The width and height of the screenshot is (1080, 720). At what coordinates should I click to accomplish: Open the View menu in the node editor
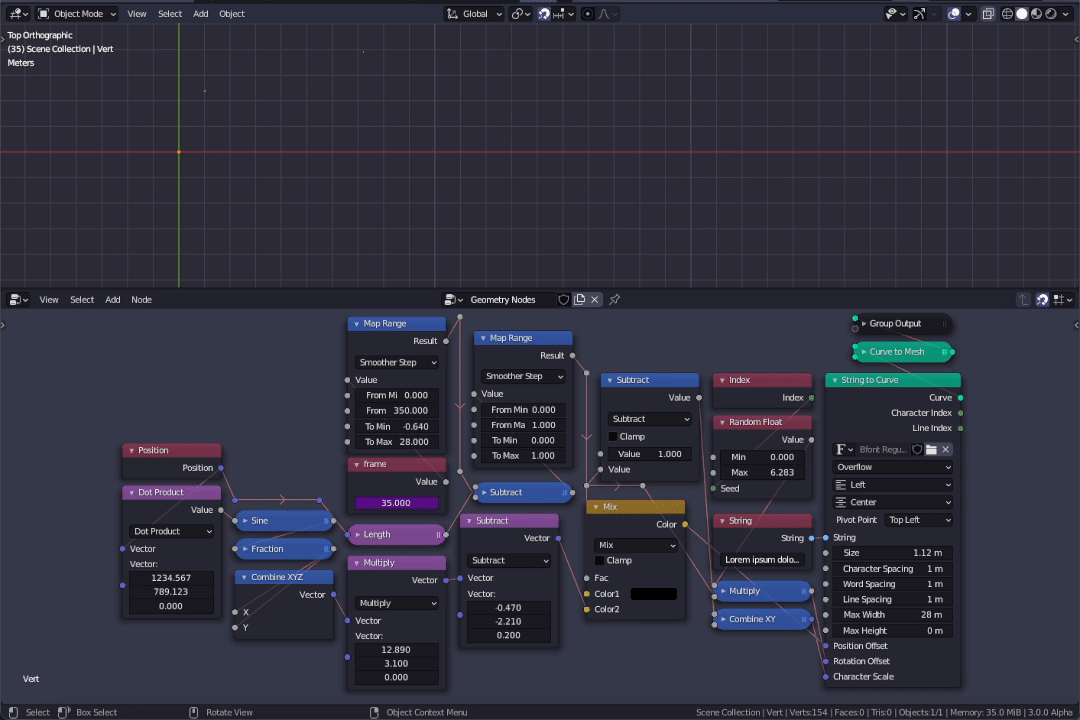click(49, 300)
